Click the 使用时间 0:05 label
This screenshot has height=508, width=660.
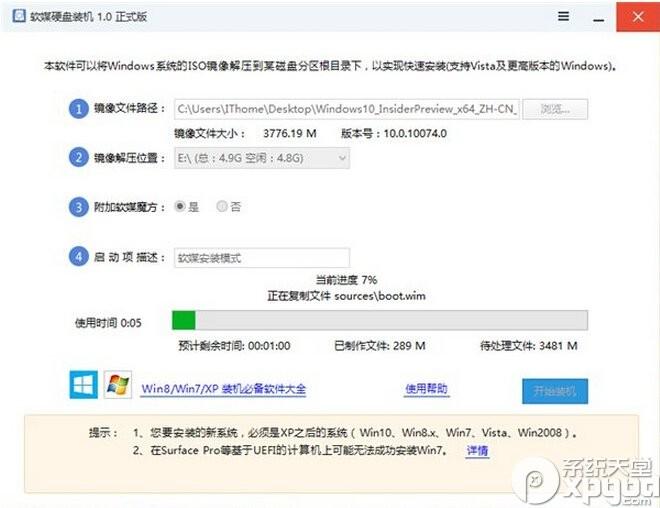108,323
